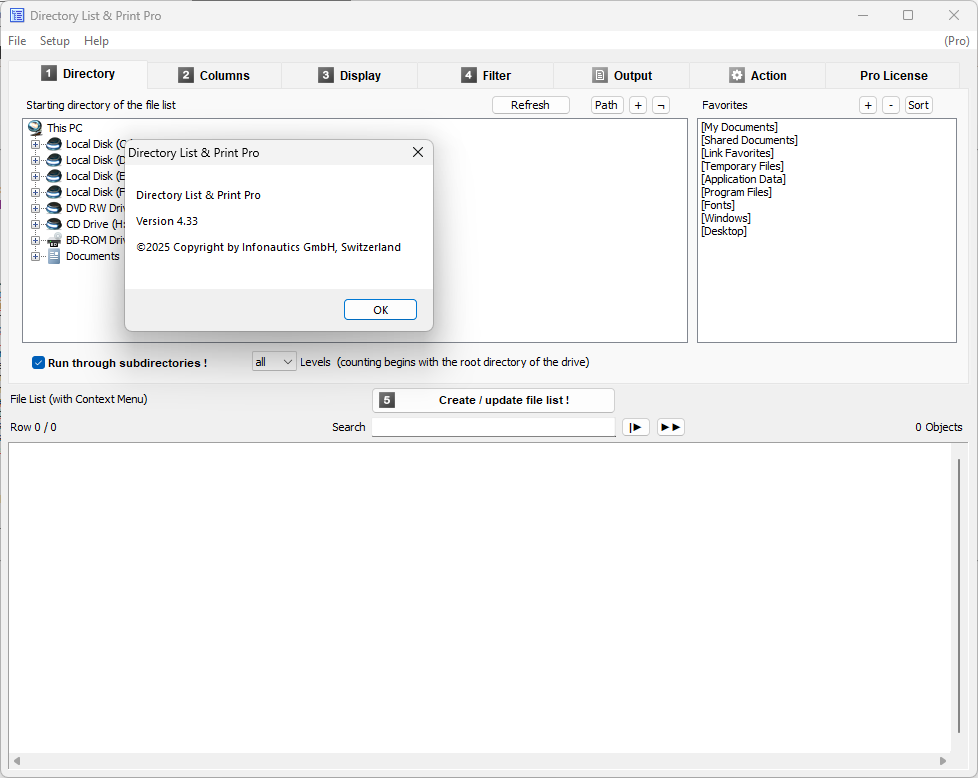978x778 pixels.
Task: Select Documents tree item
Action: click(92, 256)
